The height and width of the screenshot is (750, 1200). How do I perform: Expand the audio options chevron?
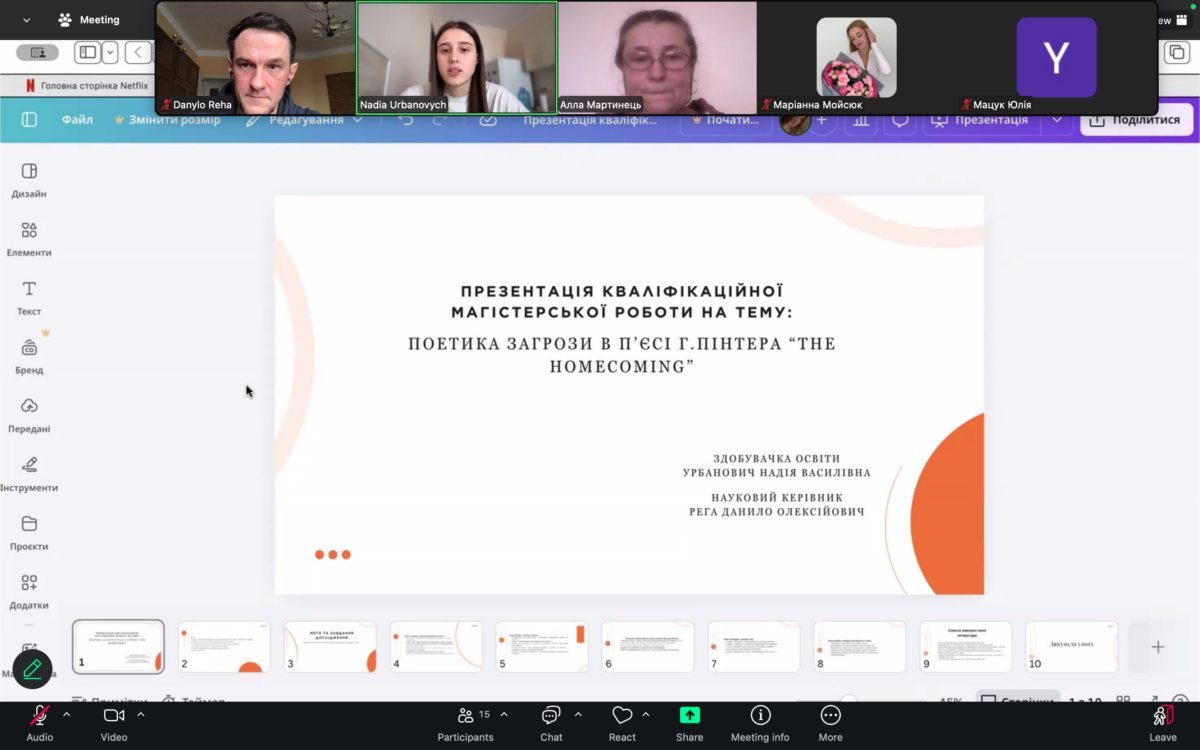(67, 715)
